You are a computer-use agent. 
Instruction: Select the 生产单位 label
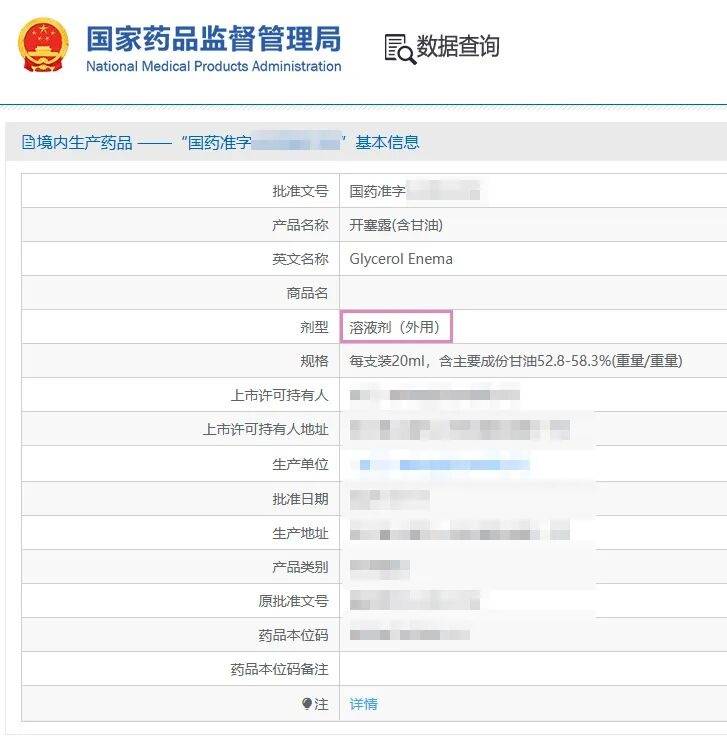(x=300, y=465)
